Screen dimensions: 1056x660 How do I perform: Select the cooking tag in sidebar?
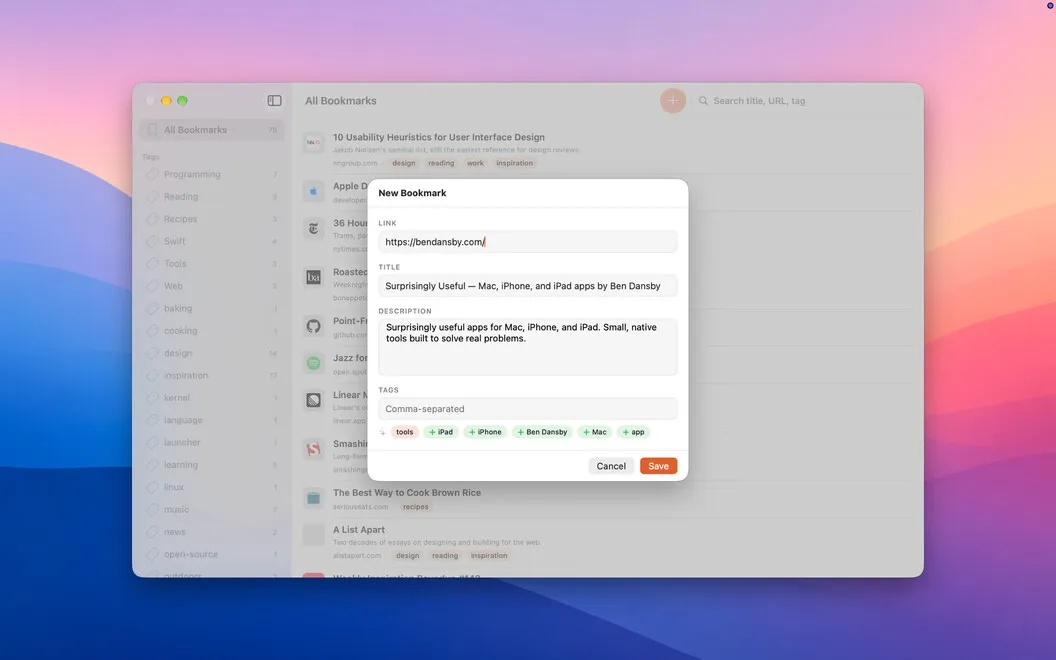(211, 331)
